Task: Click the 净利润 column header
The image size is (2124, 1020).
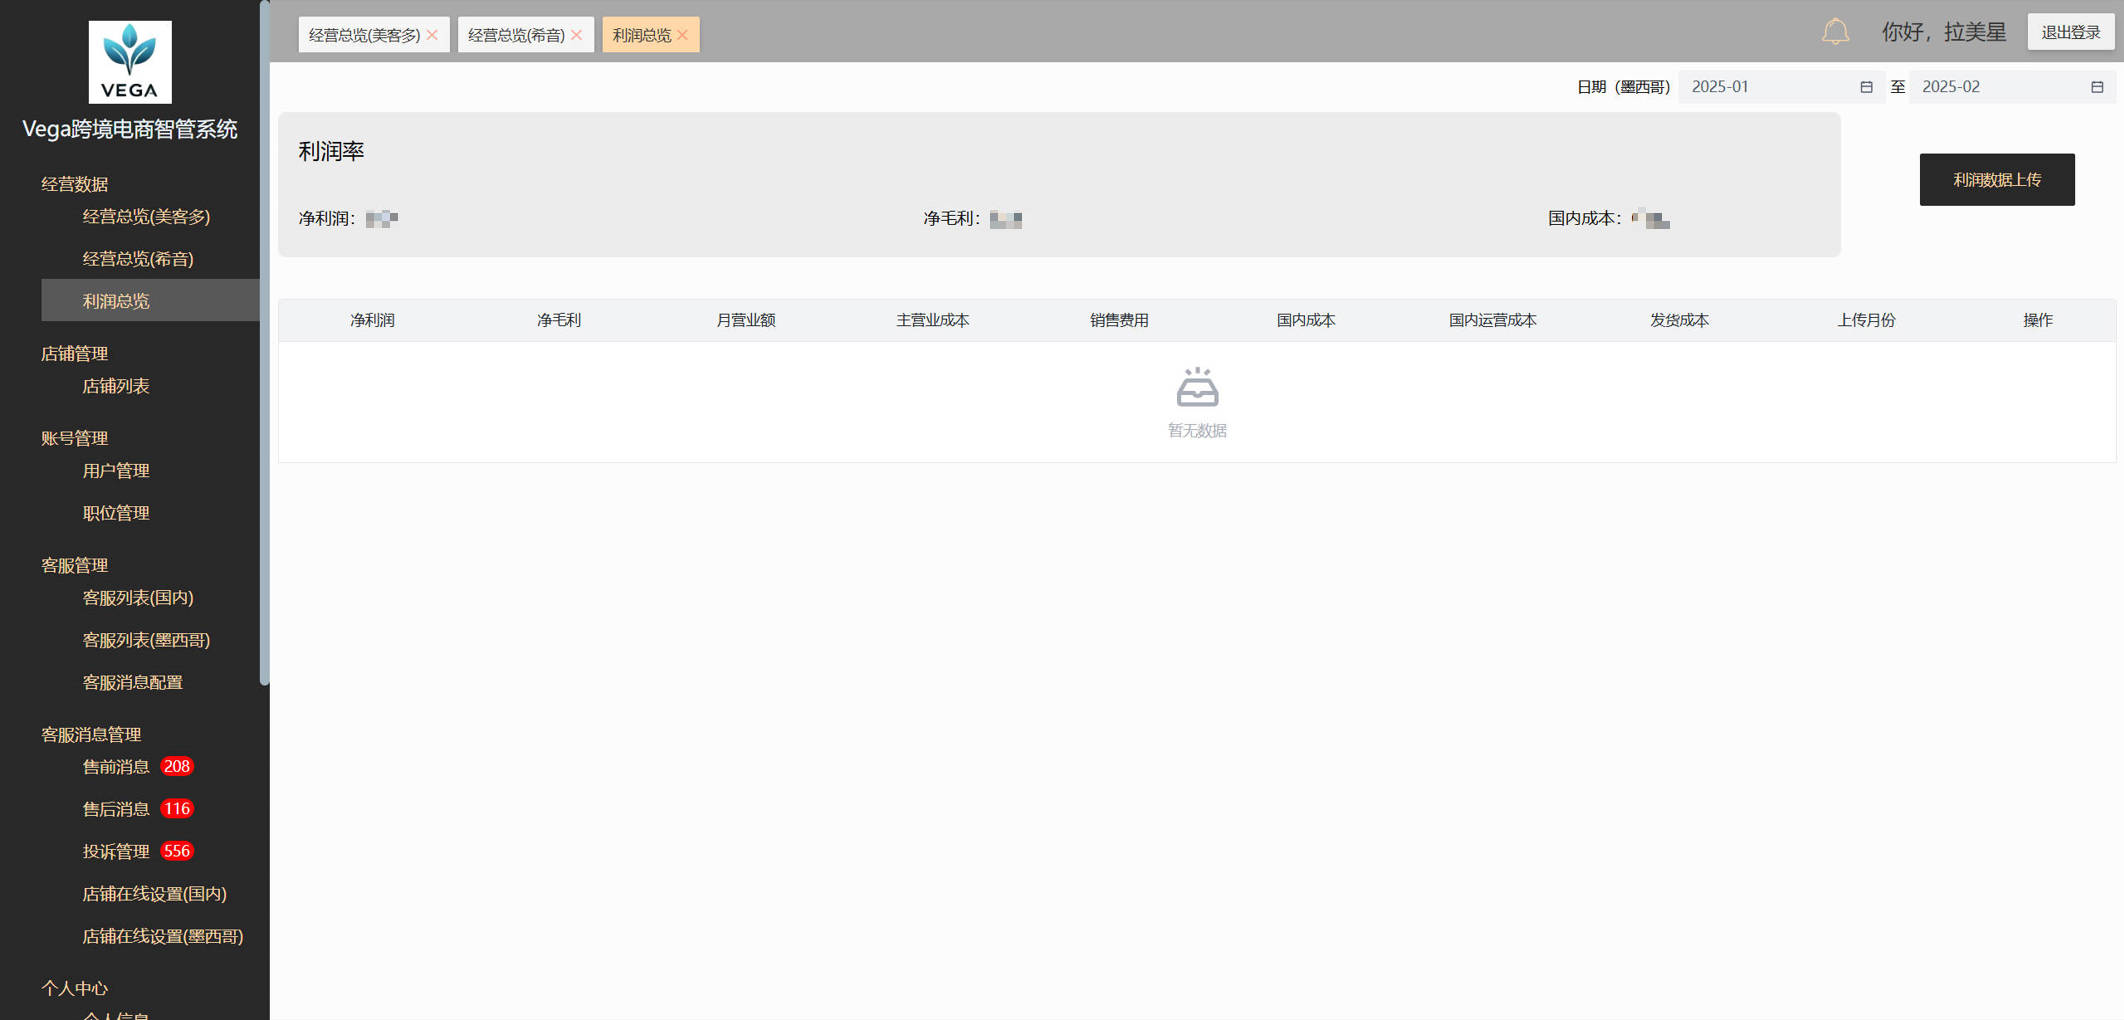Action: [x=372, y=320]
